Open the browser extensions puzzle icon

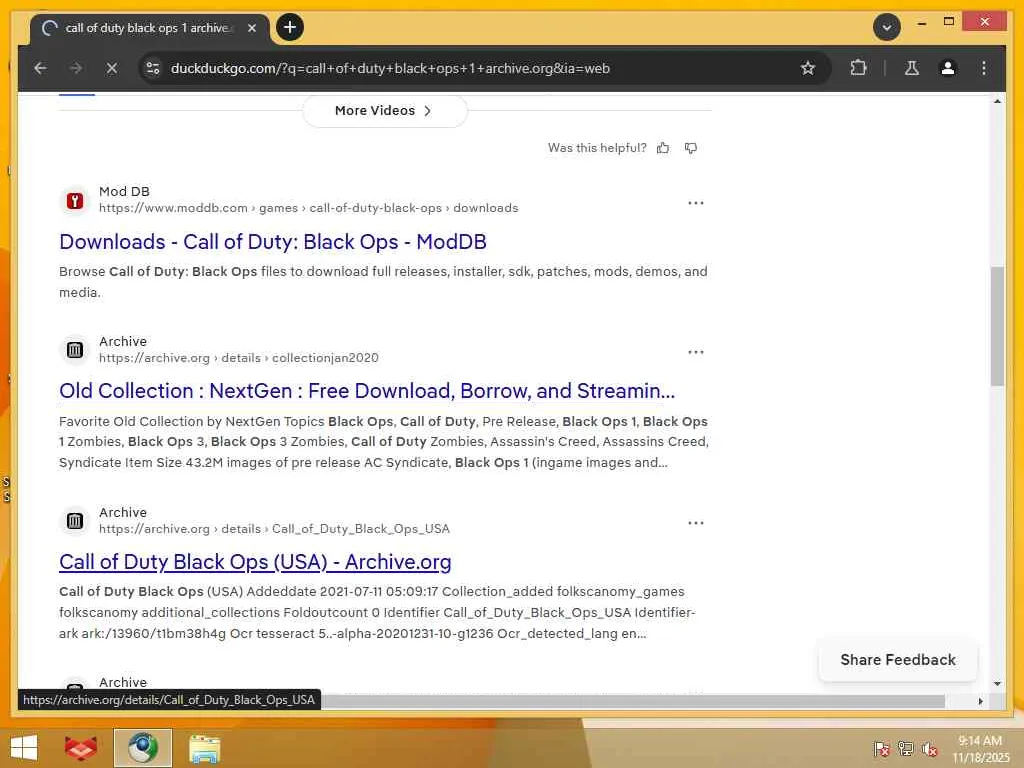click(858, 68)
